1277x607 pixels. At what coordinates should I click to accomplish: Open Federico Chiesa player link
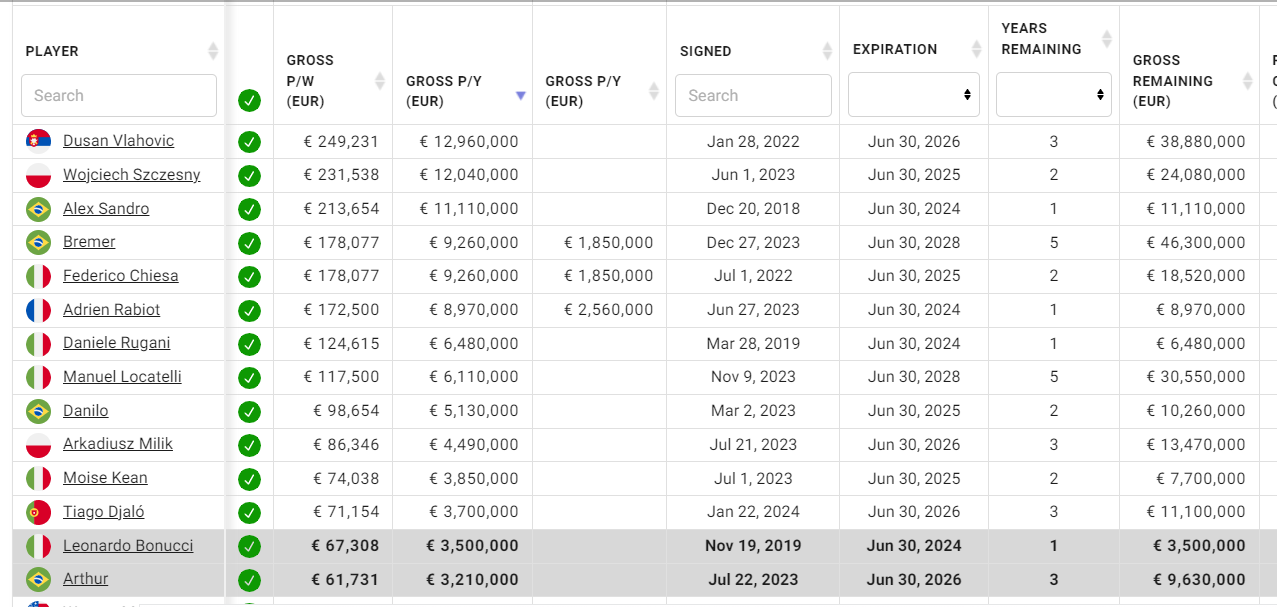[120, 276]
